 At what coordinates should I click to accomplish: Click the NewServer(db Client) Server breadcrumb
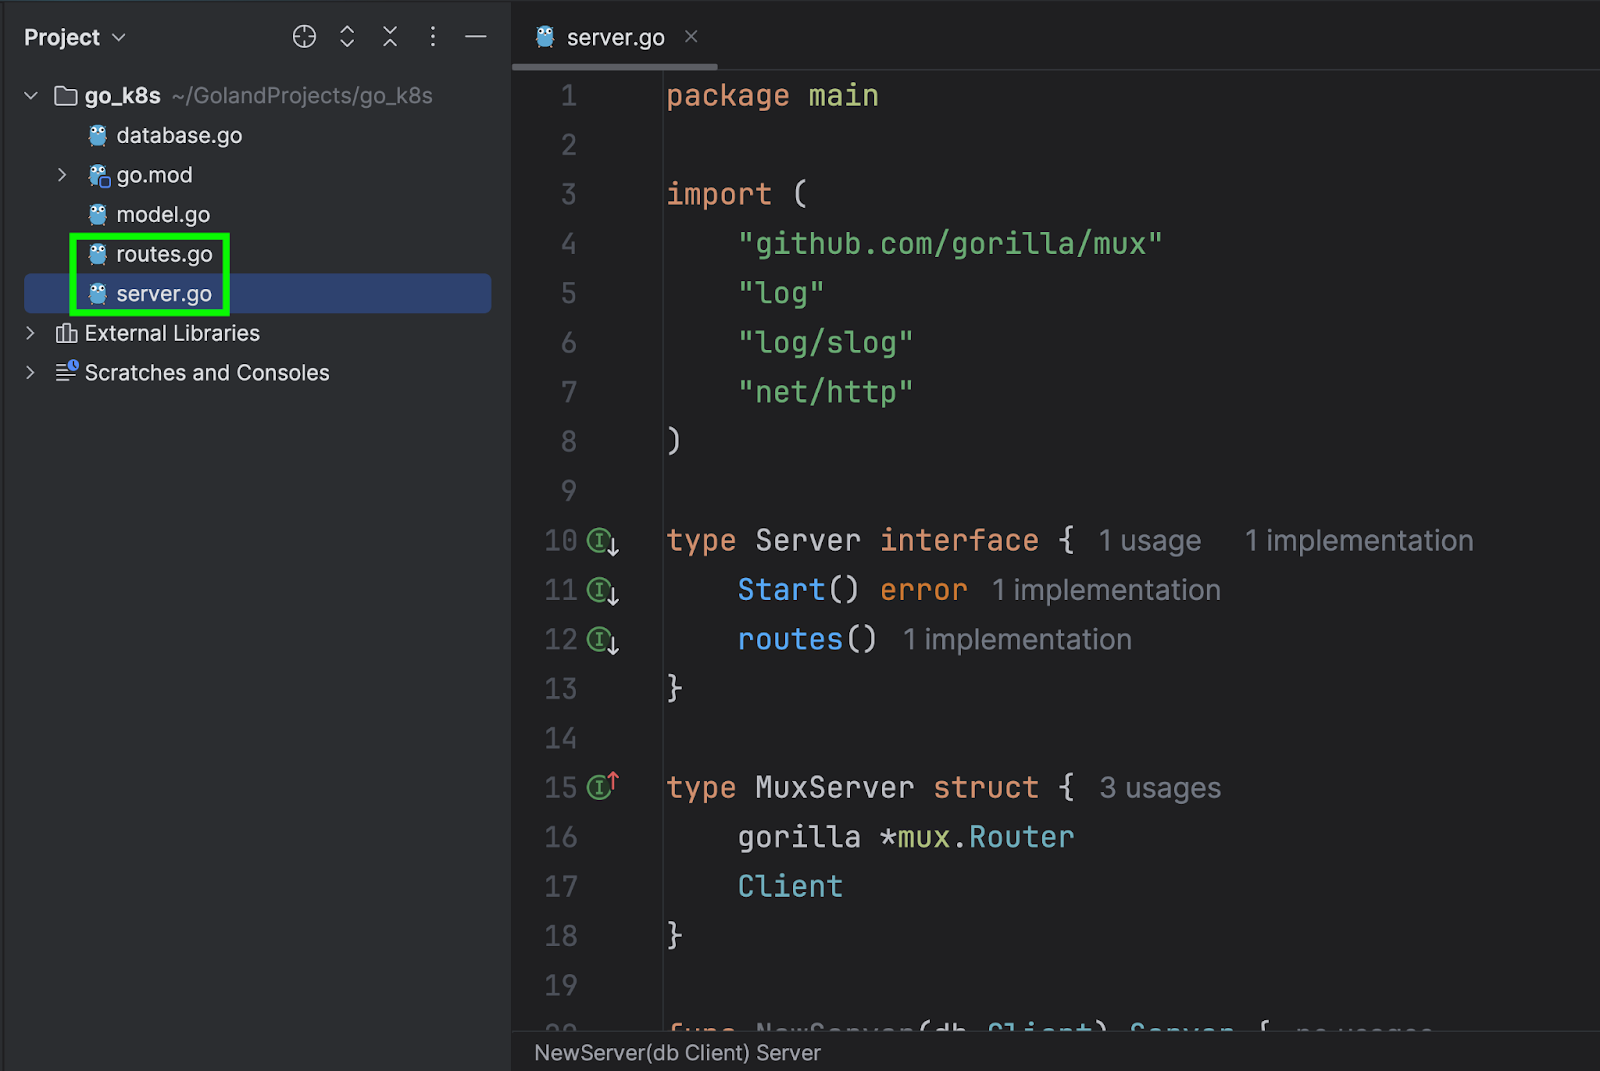(x=677, y=1053)
